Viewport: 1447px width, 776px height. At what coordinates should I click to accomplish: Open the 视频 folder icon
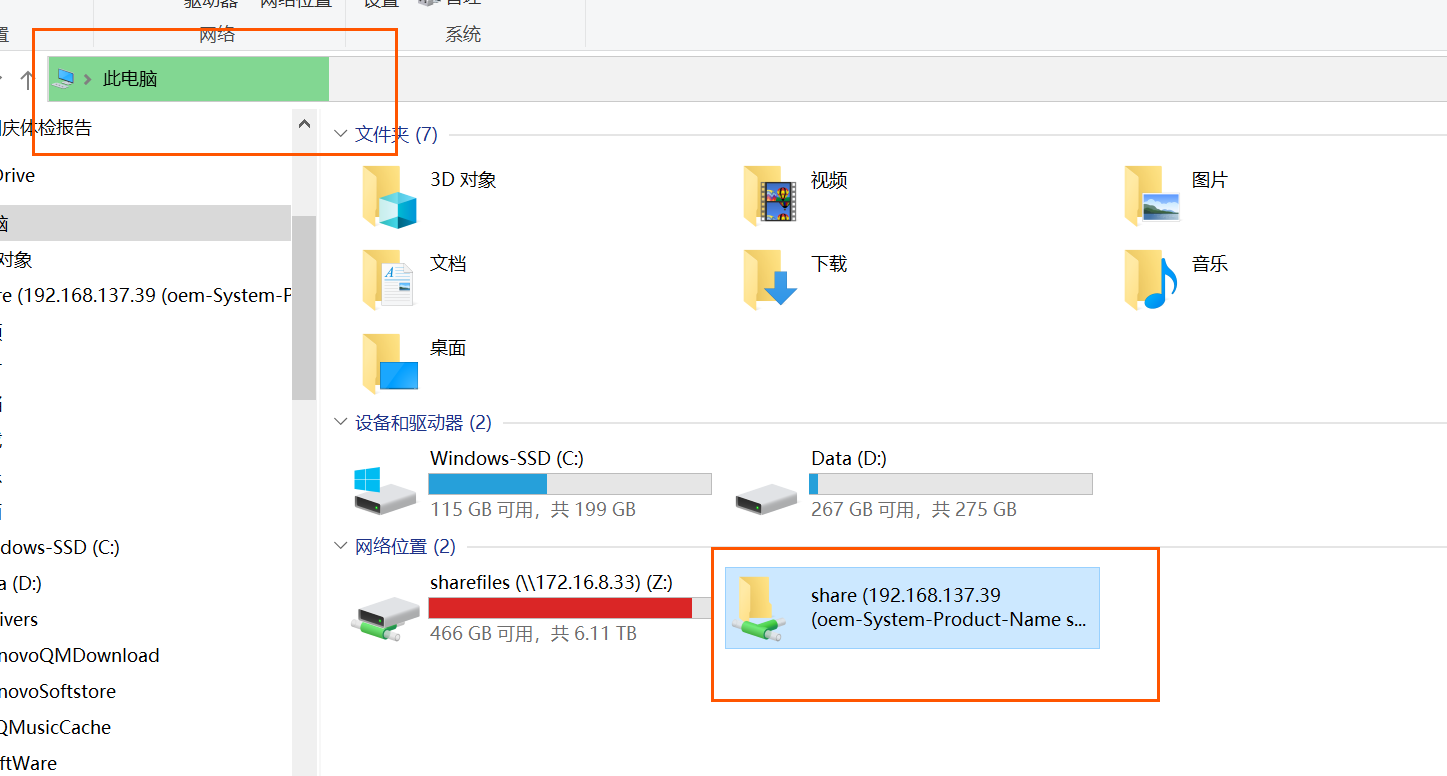pyautogui.click(x=770, y=196)
